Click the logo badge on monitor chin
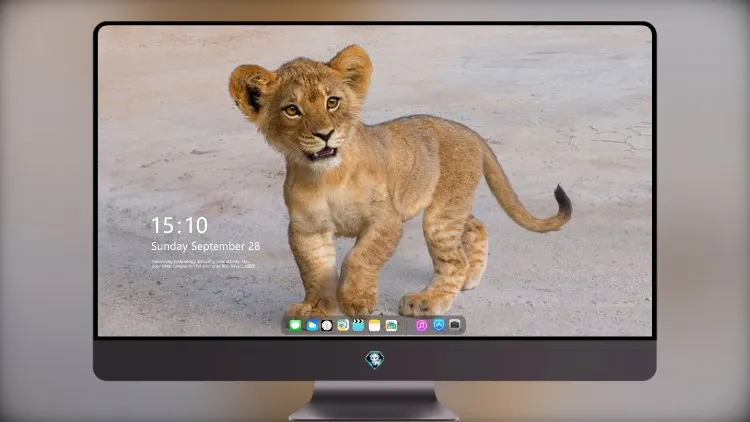This screenshot has width=750, height=422. pos(375,360)
